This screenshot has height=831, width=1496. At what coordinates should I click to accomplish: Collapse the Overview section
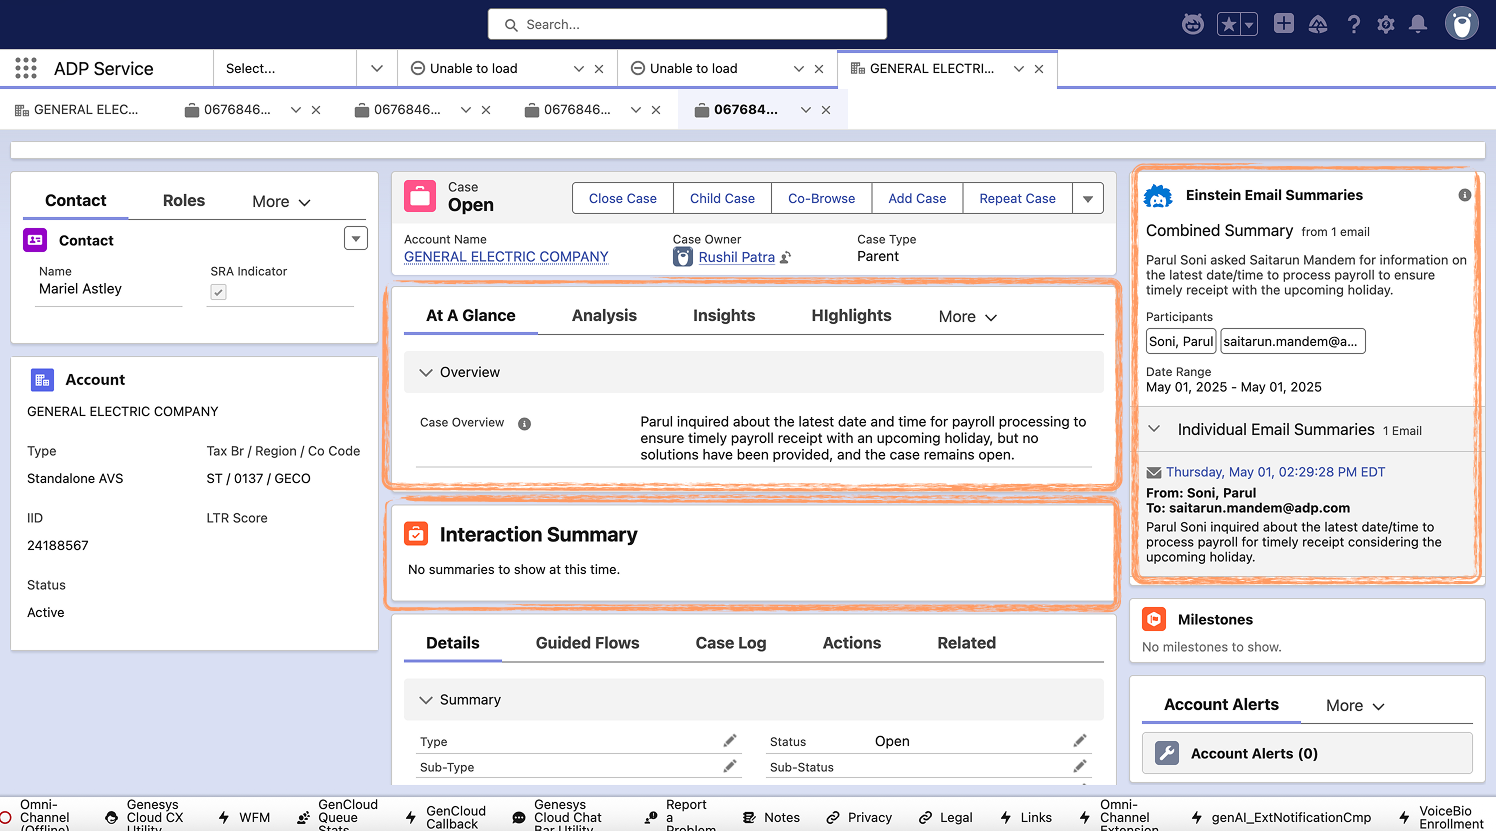pos(427,371)
